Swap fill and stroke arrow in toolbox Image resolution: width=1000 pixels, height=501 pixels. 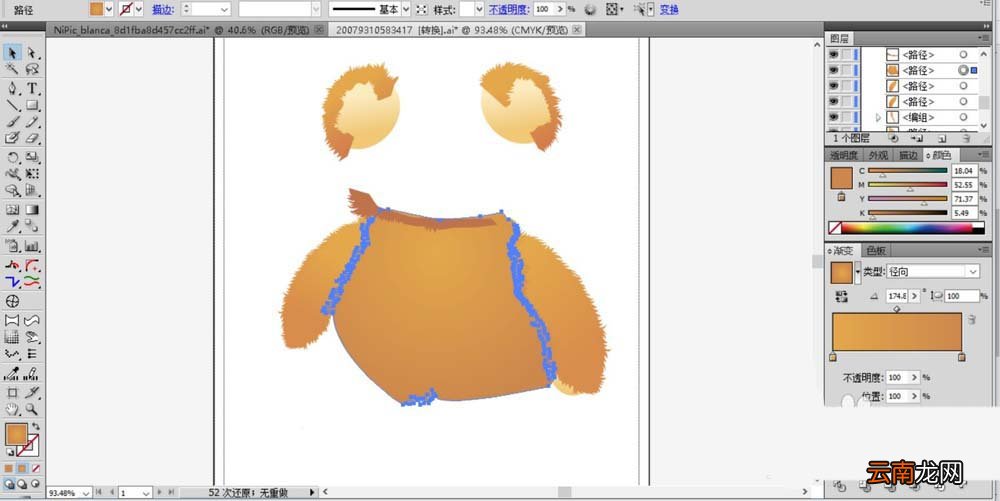pos(36,426)
